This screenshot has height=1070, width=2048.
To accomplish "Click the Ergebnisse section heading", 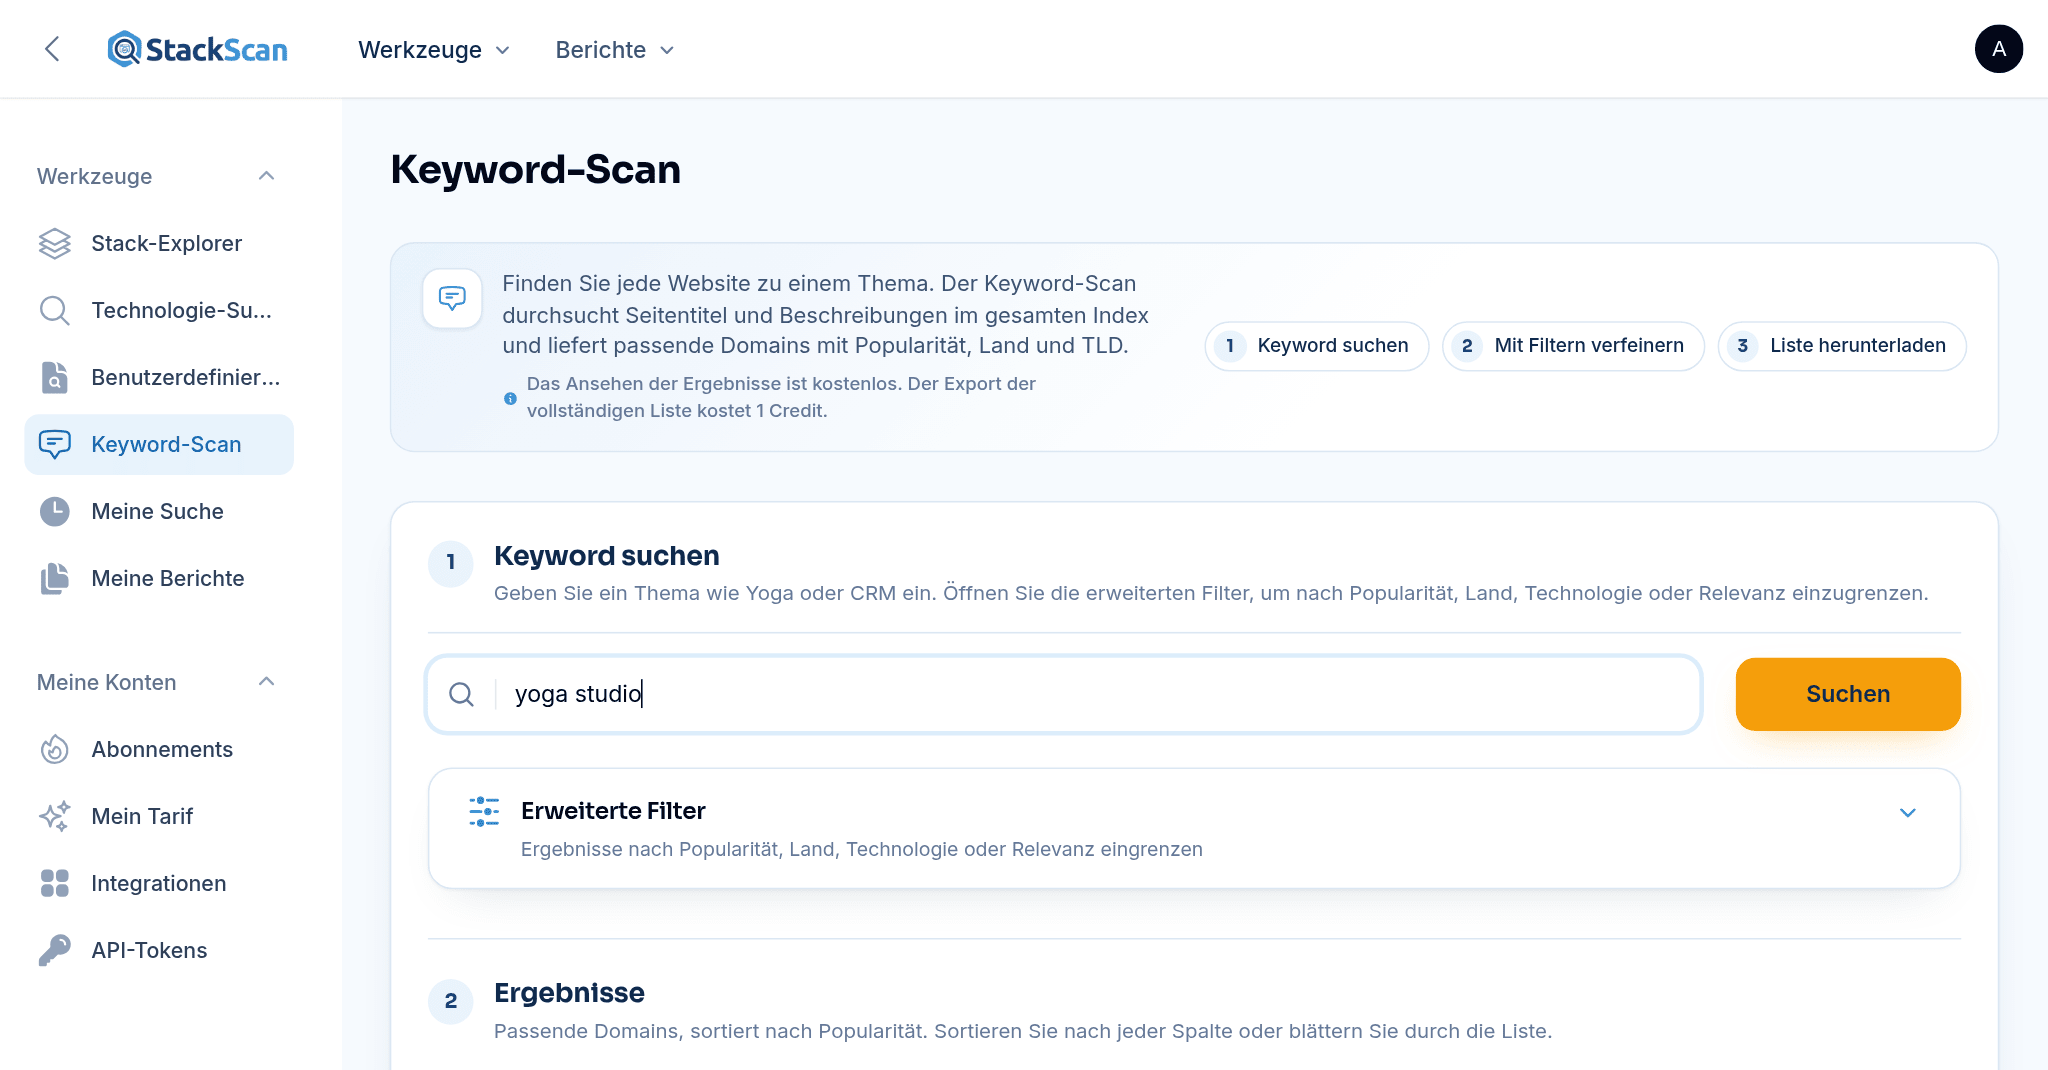I will coord(569,993).
